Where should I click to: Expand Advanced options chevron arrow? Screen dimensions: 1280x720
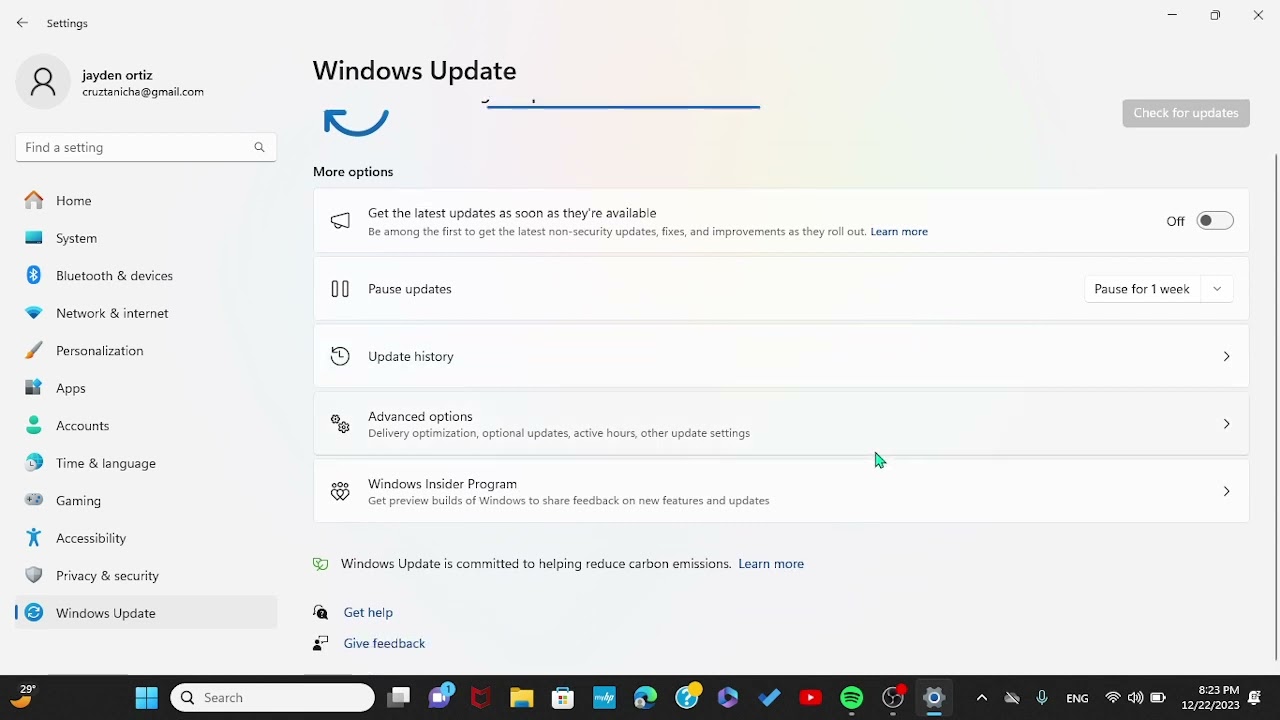click(1226, 424)
